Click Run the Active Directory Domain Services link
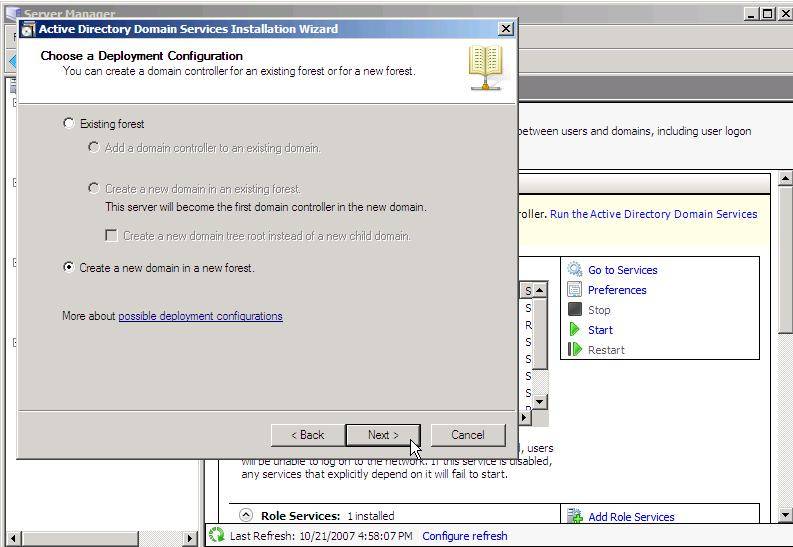Image resolution: width=793 pixels, height=547 pixels. [653, 214]
